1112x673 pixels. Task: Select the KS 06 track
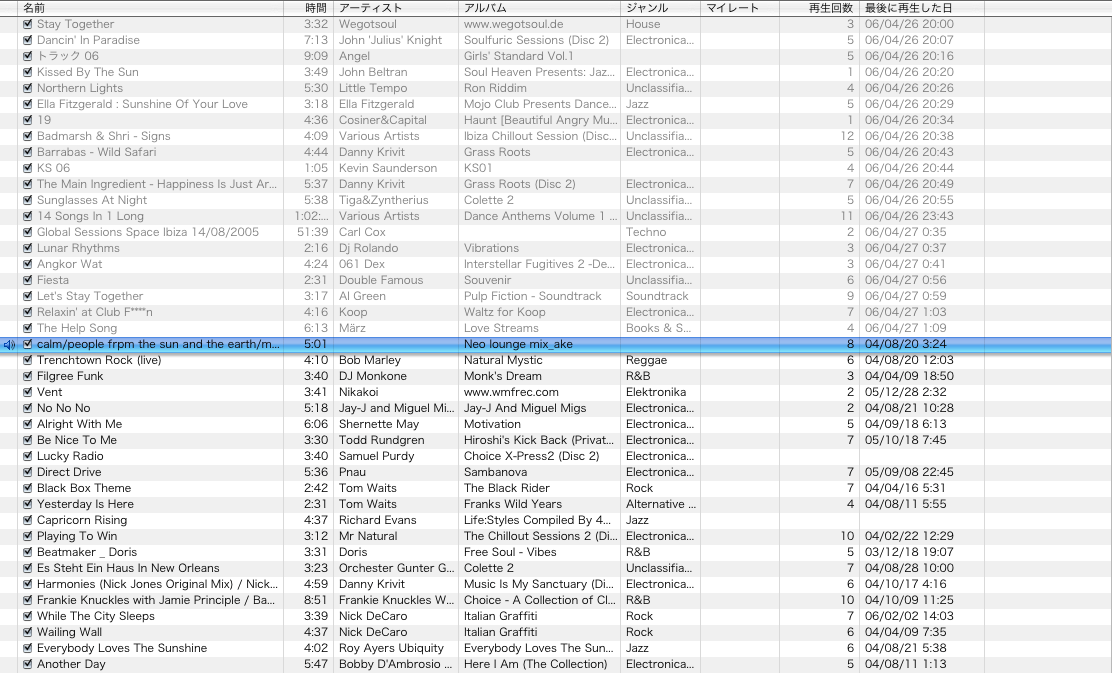click(x=53, y=168)
